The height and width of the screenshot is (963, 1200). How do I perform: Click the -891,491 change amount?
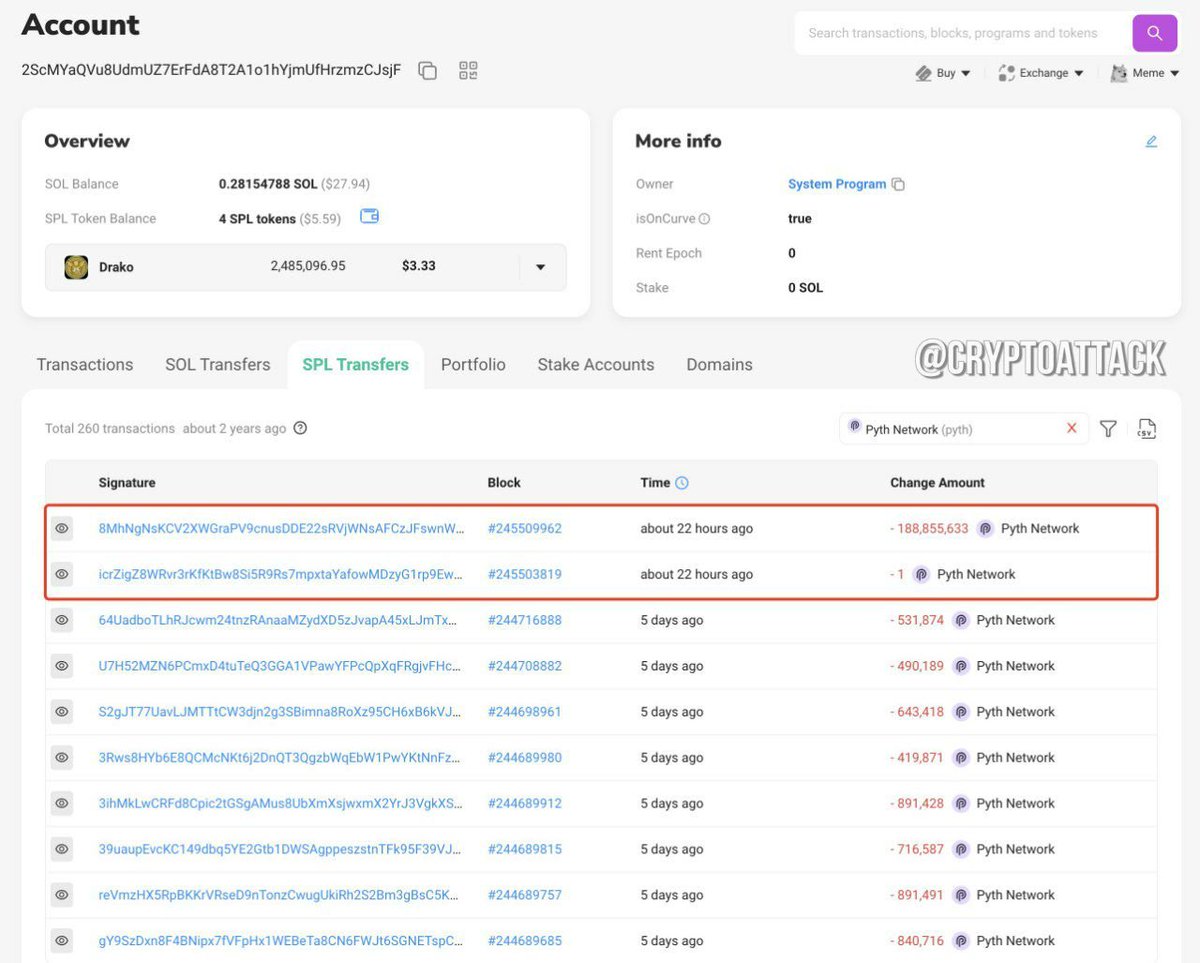click(917, 895)
